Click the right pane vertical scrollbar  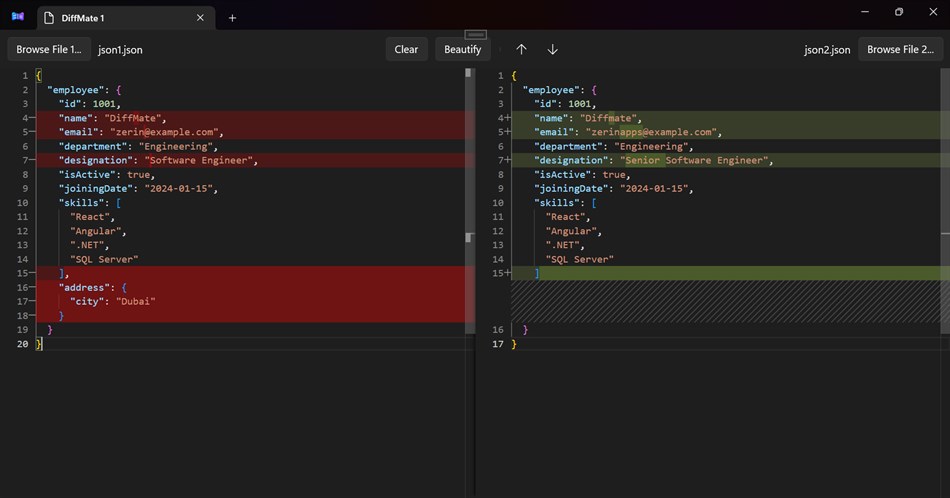click(945, 201)
